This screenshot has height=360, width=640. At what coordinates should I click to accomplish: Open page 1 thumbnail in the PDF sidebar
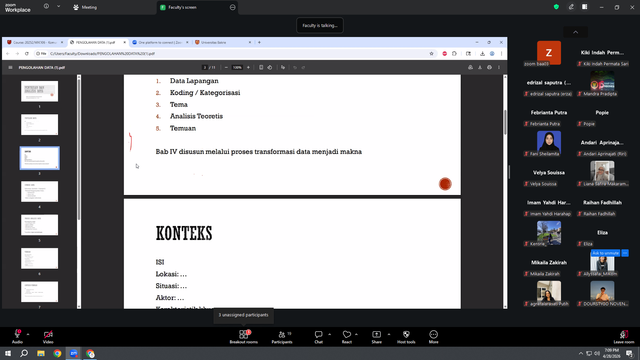pyautogui.click(x=40, y=91)
